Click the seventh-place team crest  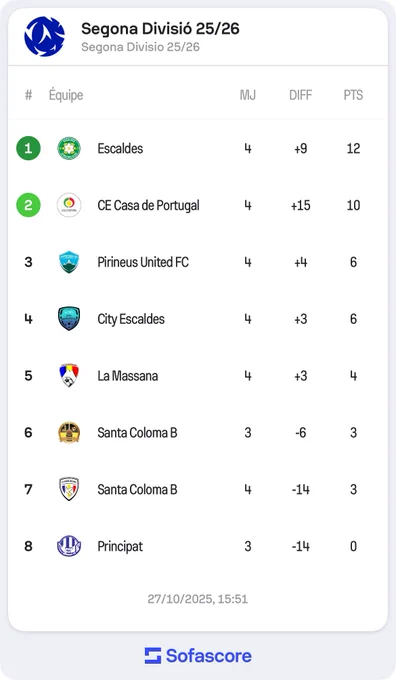point(69,489)
